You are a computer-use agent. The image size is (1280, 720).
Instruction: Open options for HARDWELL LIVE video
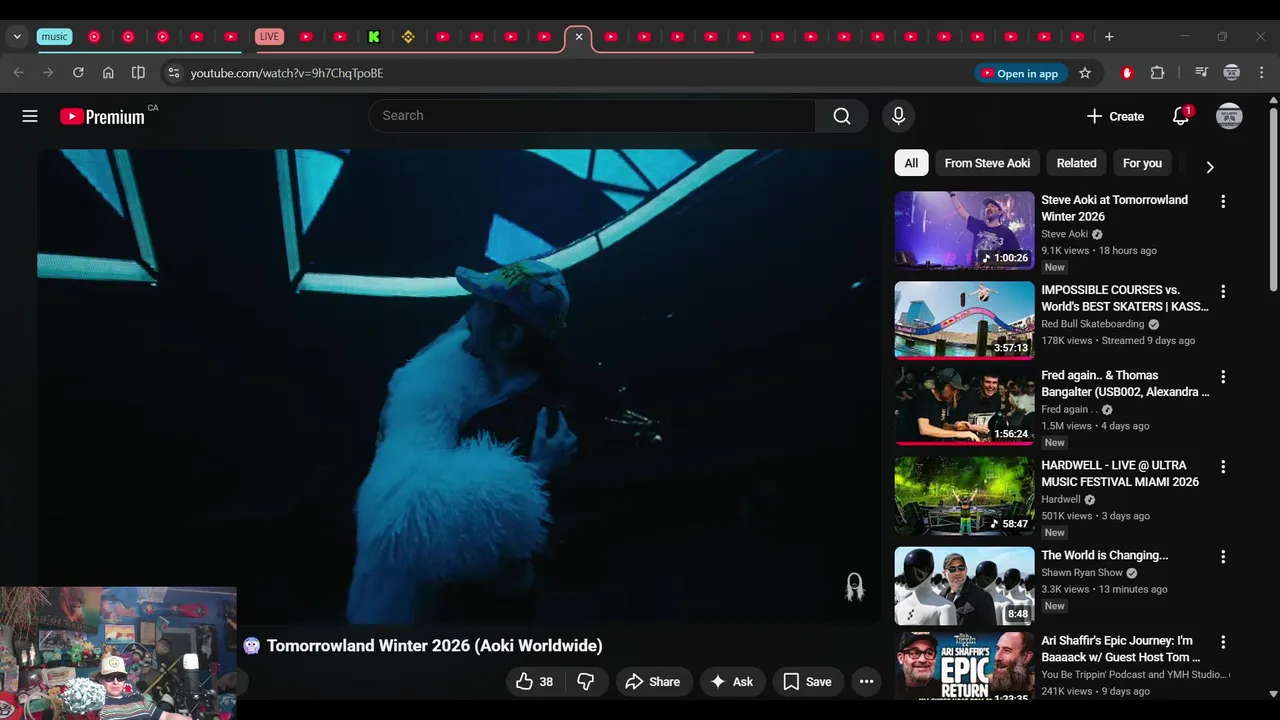coord(1222,467)
